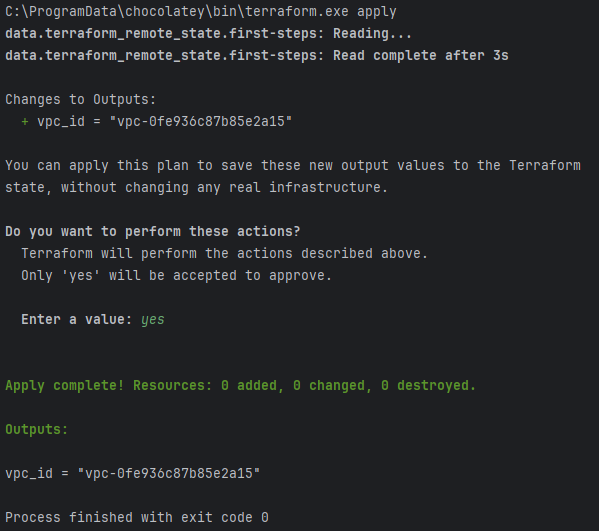Click the 'vpc_id' name in final outputs
This screenshot has width=599, height=531.
[29, 474]
